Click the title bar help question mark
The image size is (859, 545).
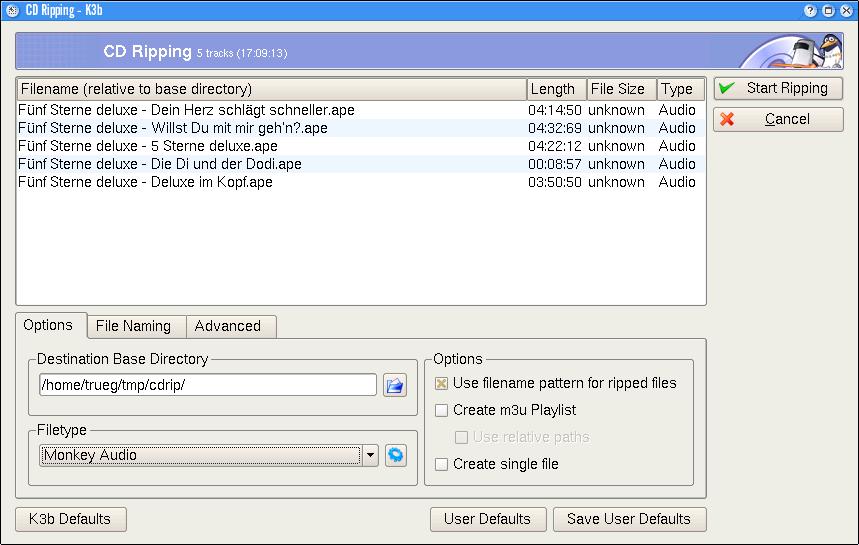click(810, 10)
